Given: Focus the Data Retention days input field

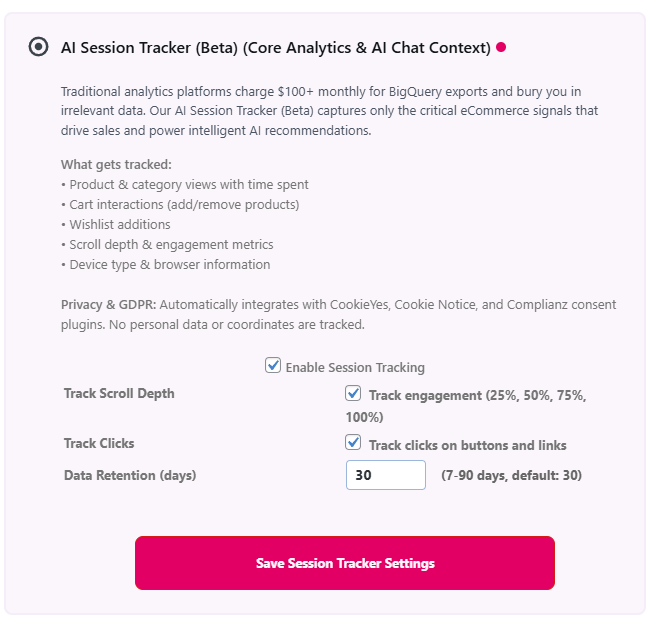Looking at the screenshot, I should pos(385,475).
